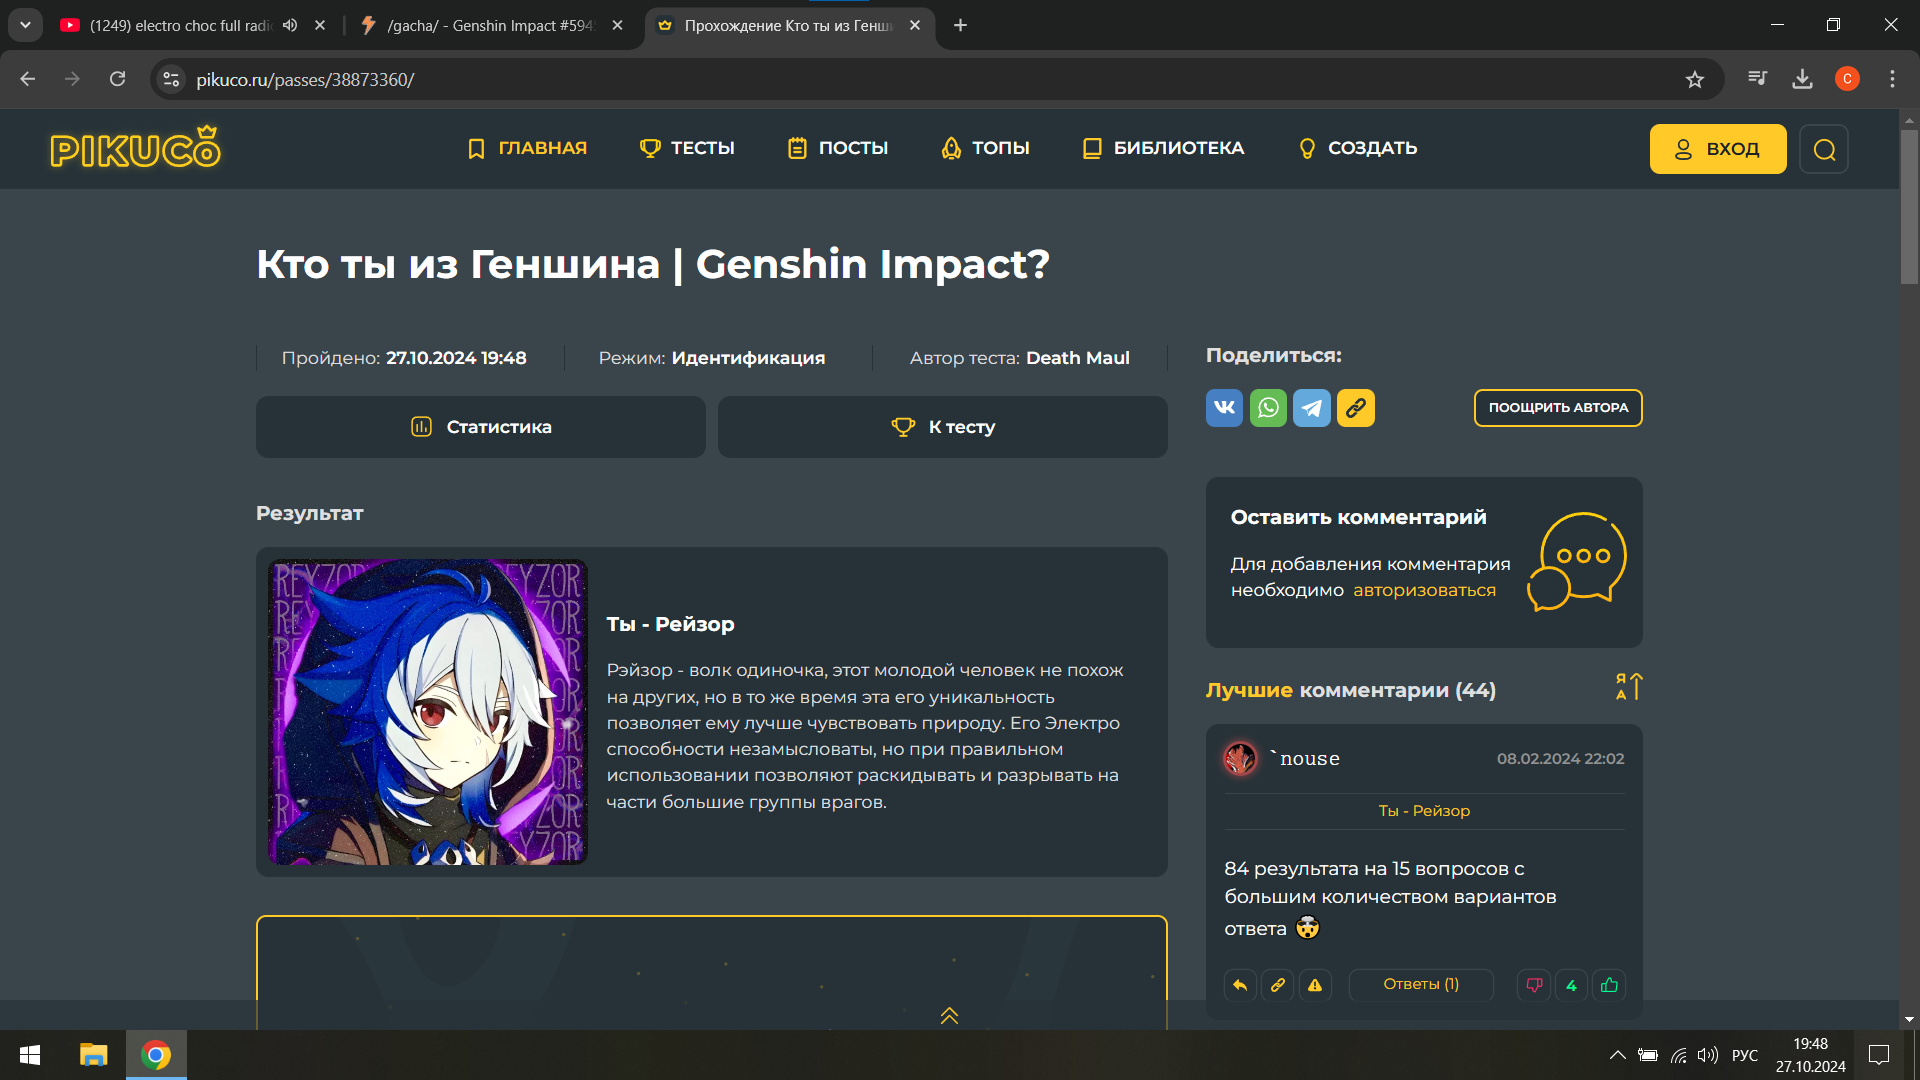Copy comment link chain icon
The image size is (1920, 1080).
[1277, 985]
